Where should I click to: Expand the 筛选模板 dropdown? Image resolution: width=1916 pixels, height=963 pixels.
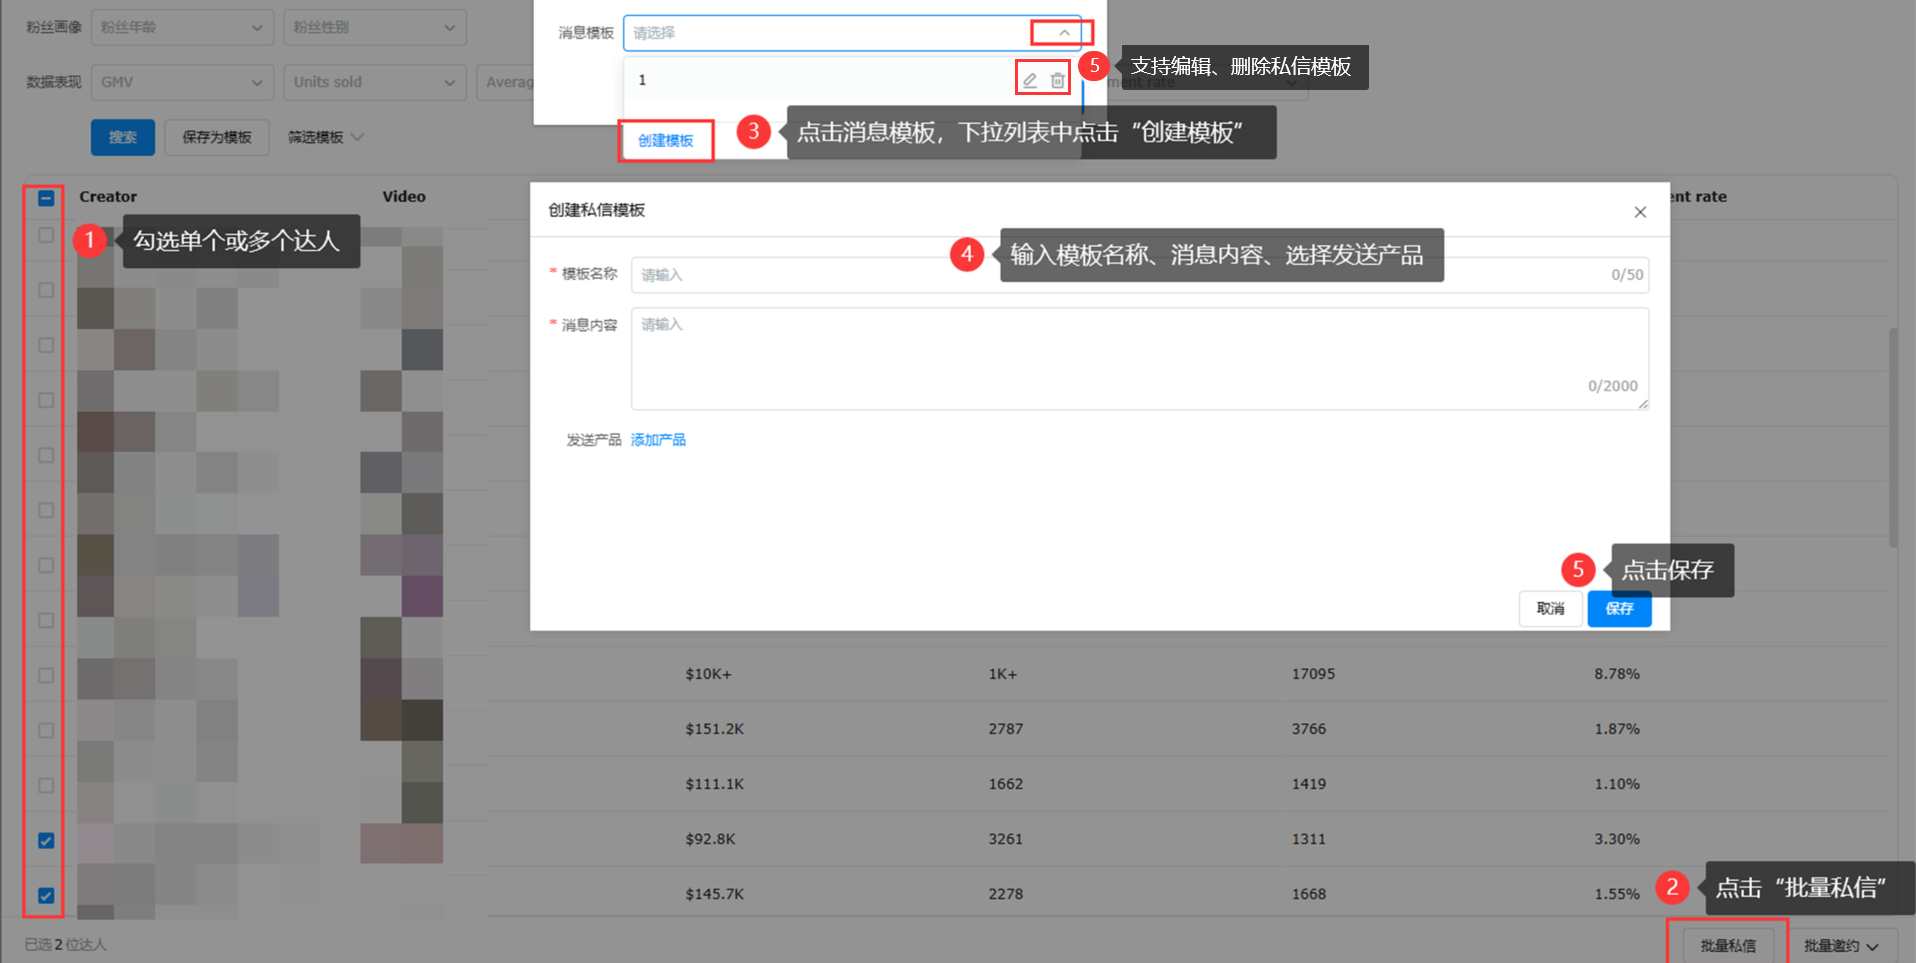(326, 137)
